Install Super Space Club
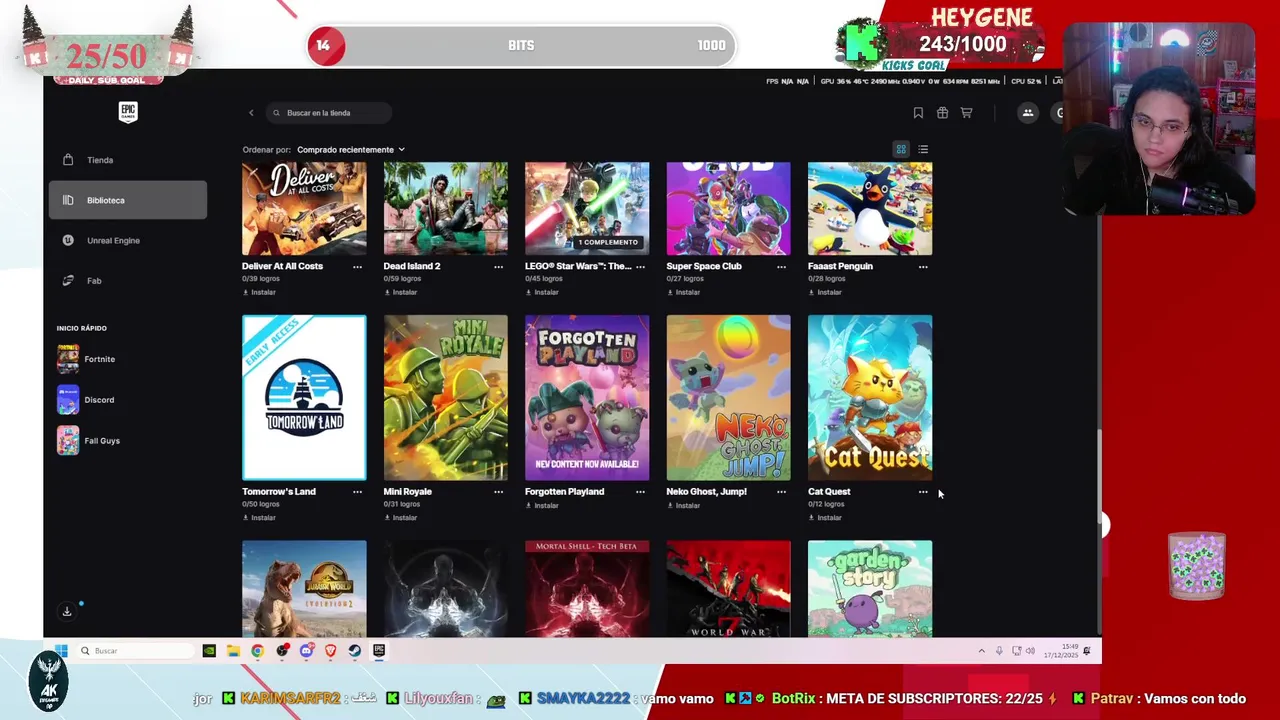Viewport: 1280px width, 720px height. click(683, 293)
